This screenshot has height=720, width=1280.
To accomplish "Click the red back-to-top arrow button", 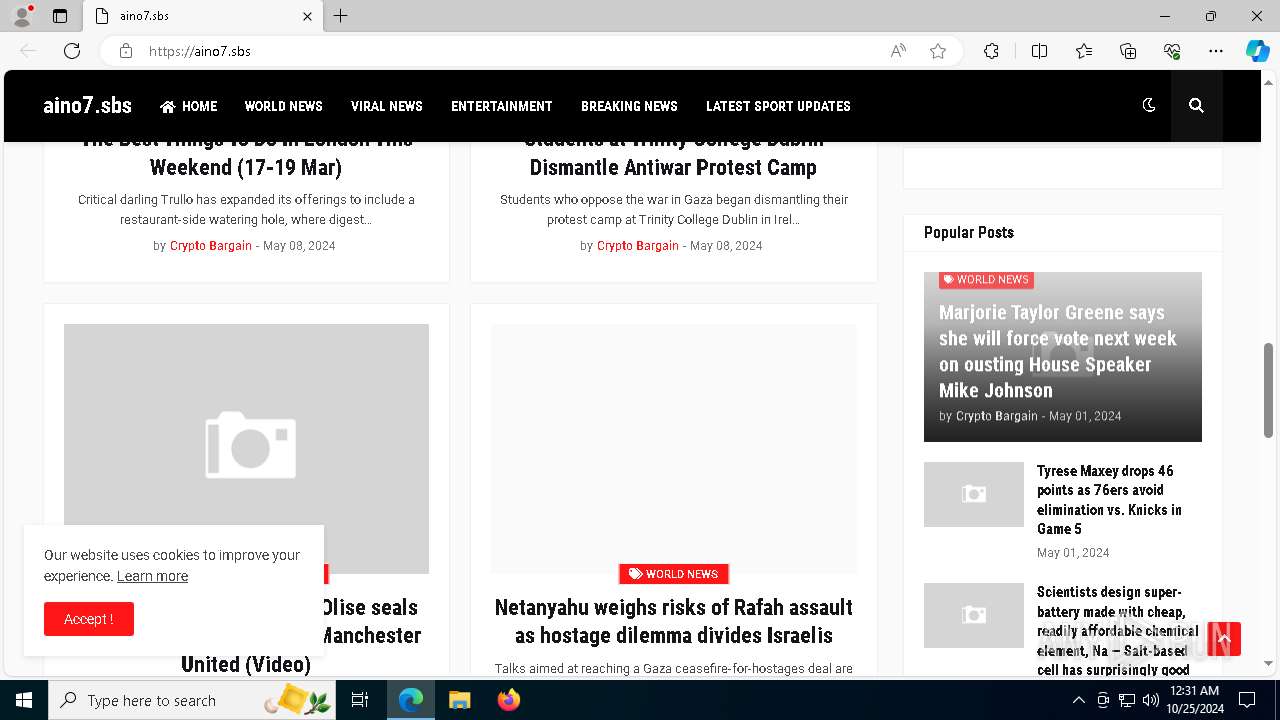I will pyautogui.click(x=1224, y=638).
